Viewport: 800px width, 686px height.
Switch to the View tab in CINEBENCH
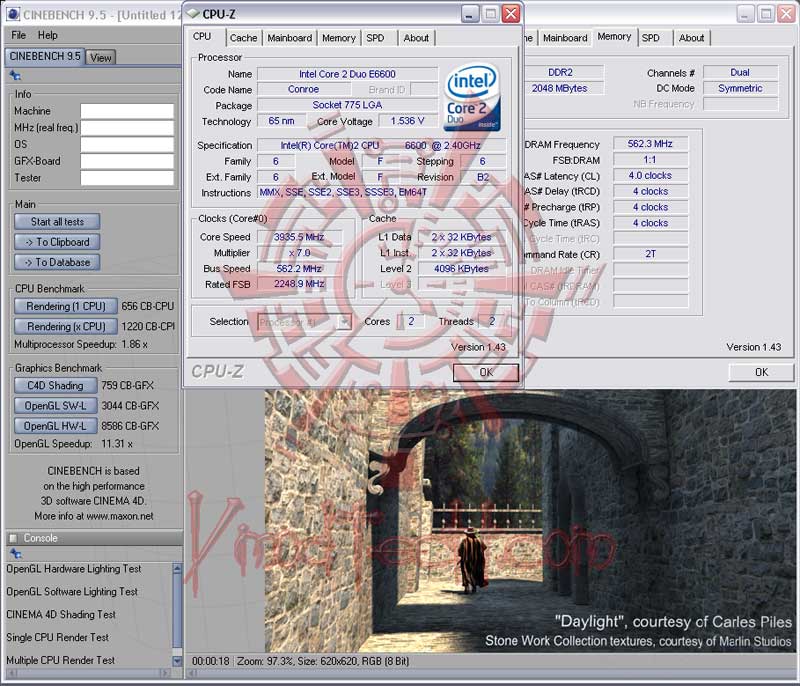click(101, 58)
